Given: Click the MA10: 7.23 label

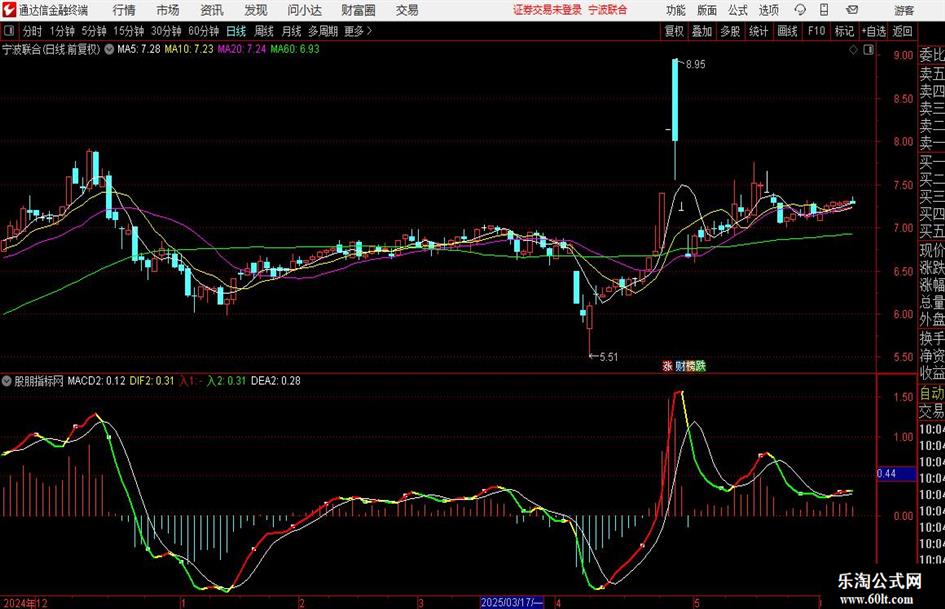Looking at the screenshot, I should 189,49.
